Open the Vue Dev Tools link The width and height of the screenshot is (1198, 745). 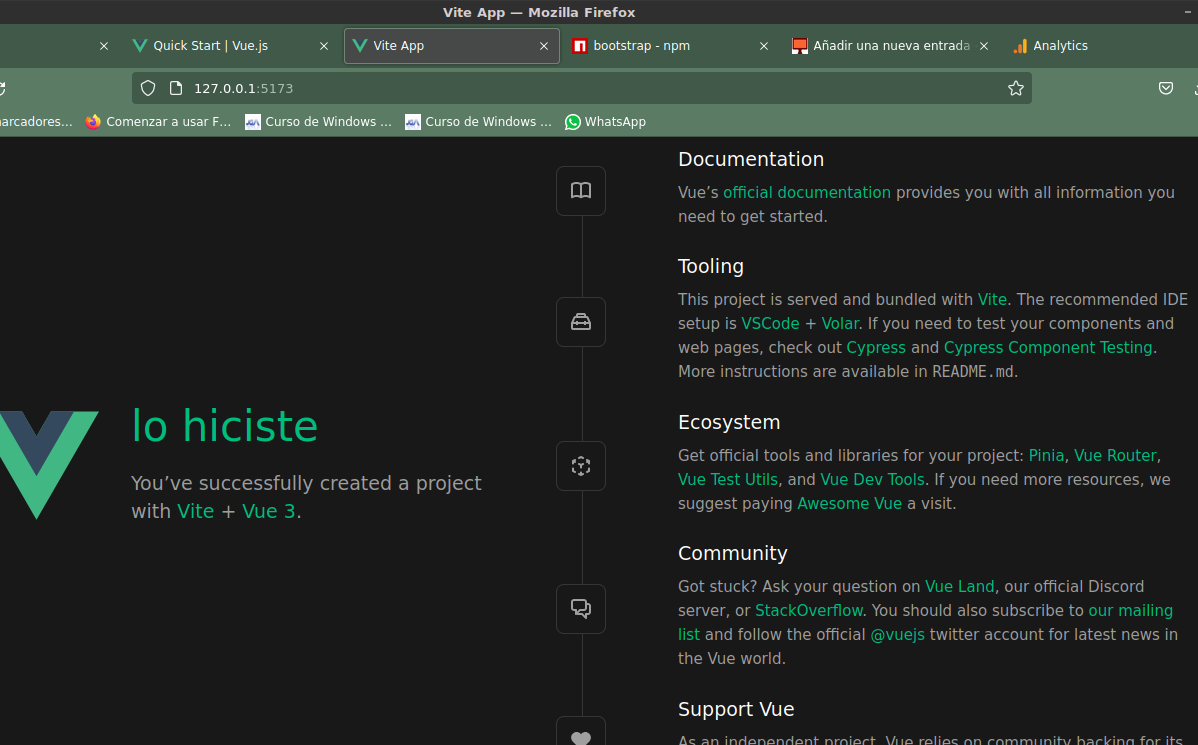872,480
